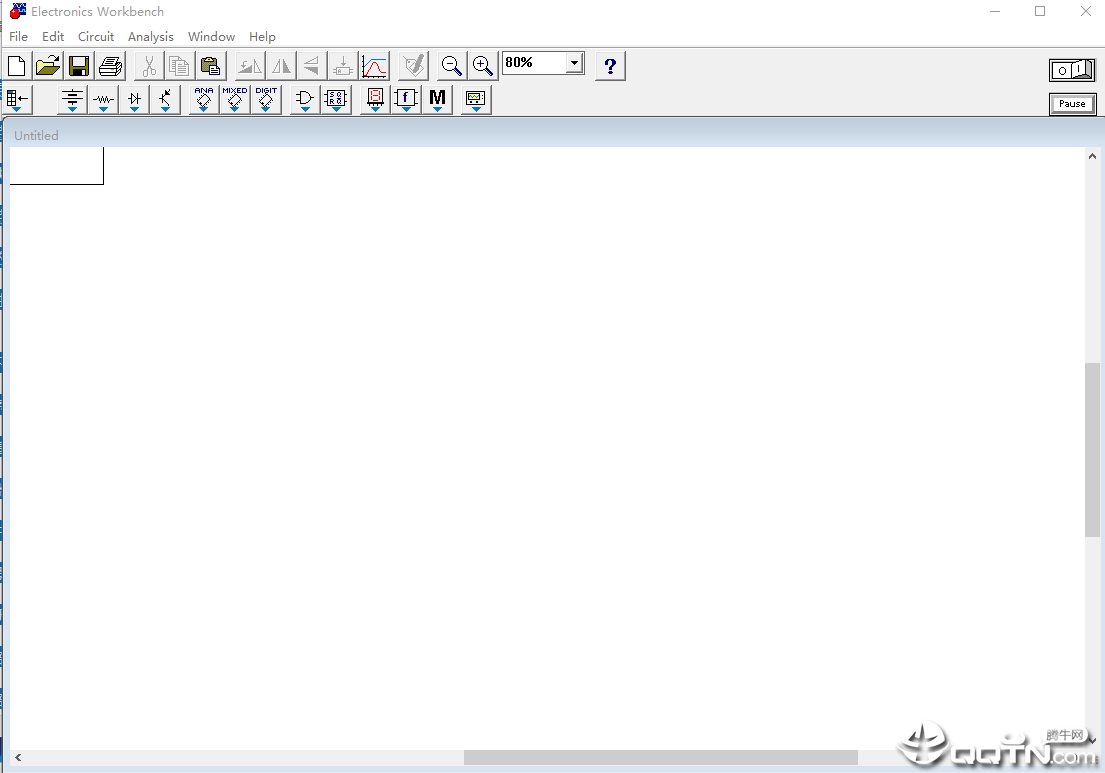
Task: Cut selection with scissors icon
Action: [149, 66]
